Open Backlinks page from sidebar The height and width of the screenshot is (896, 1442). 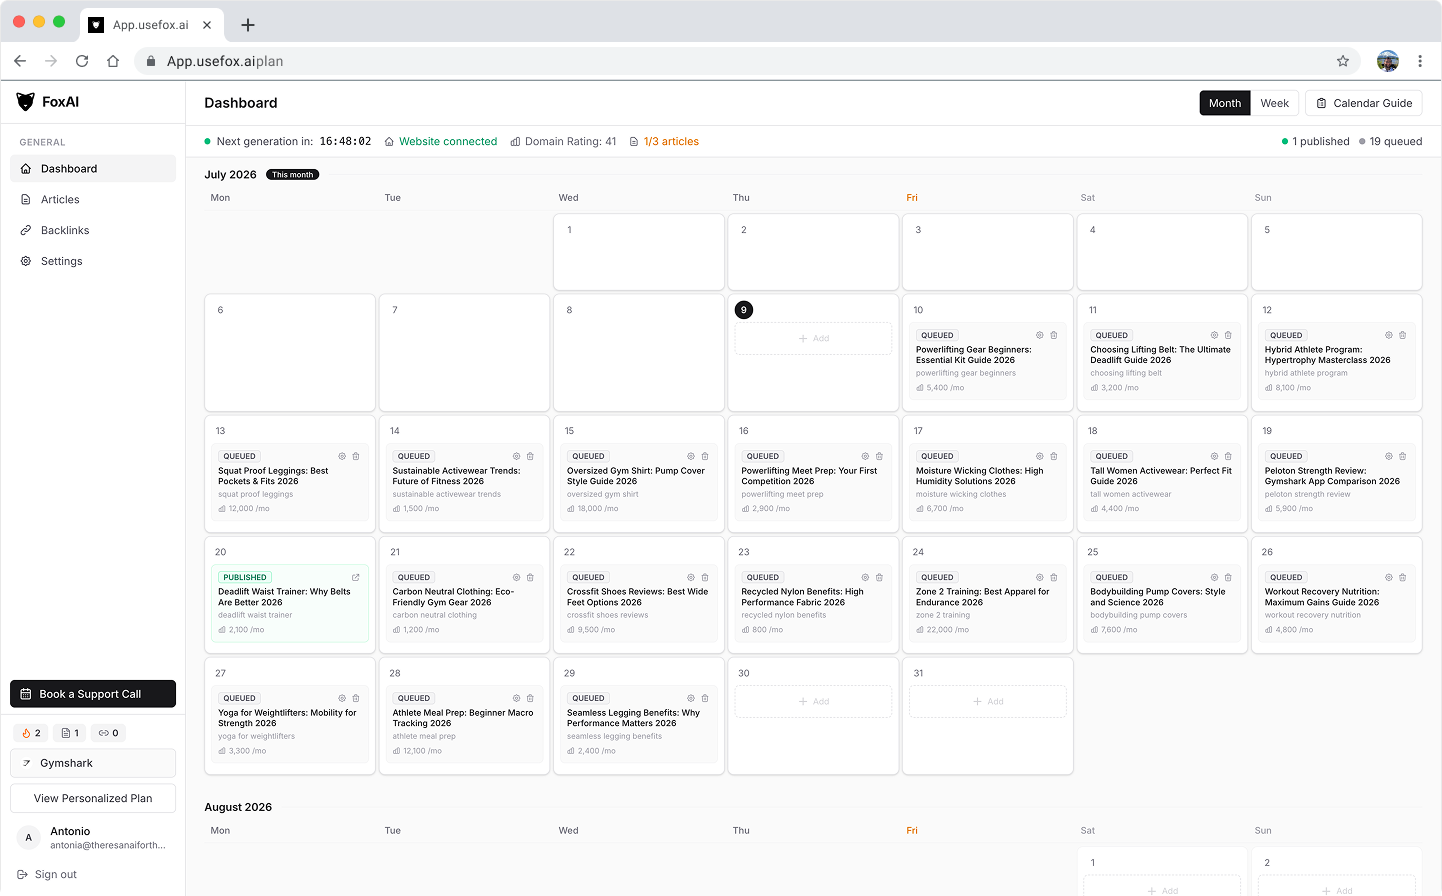[93, 231]
